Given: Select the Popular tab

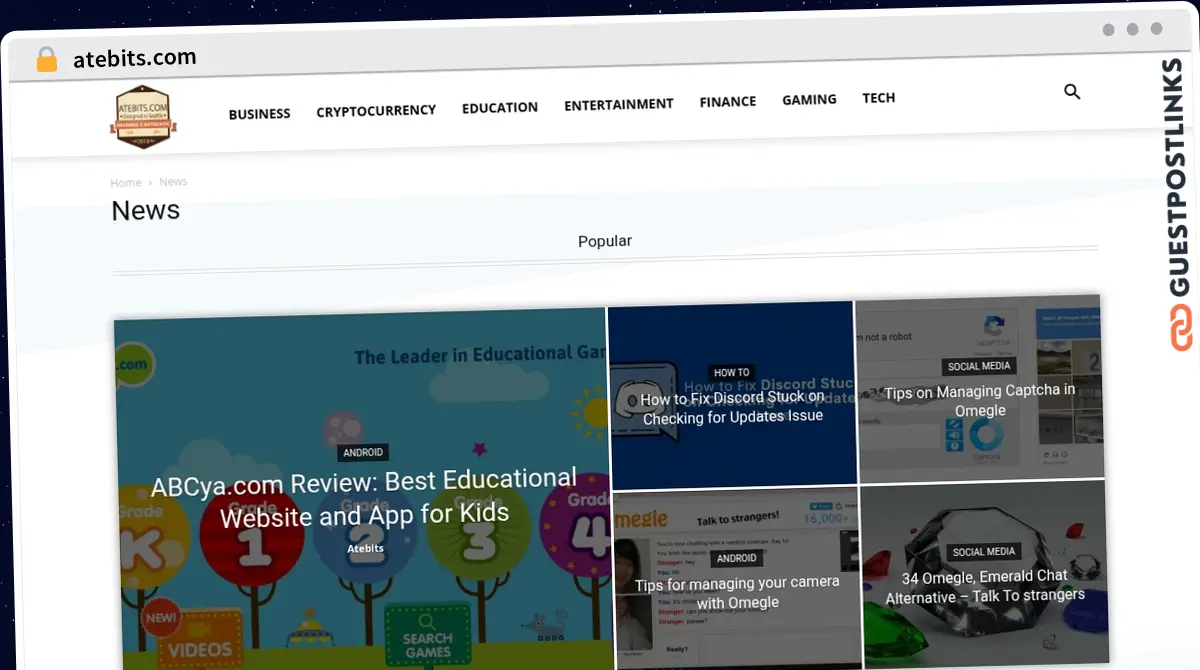Looking at the screenshot, I should pos(605,241).
